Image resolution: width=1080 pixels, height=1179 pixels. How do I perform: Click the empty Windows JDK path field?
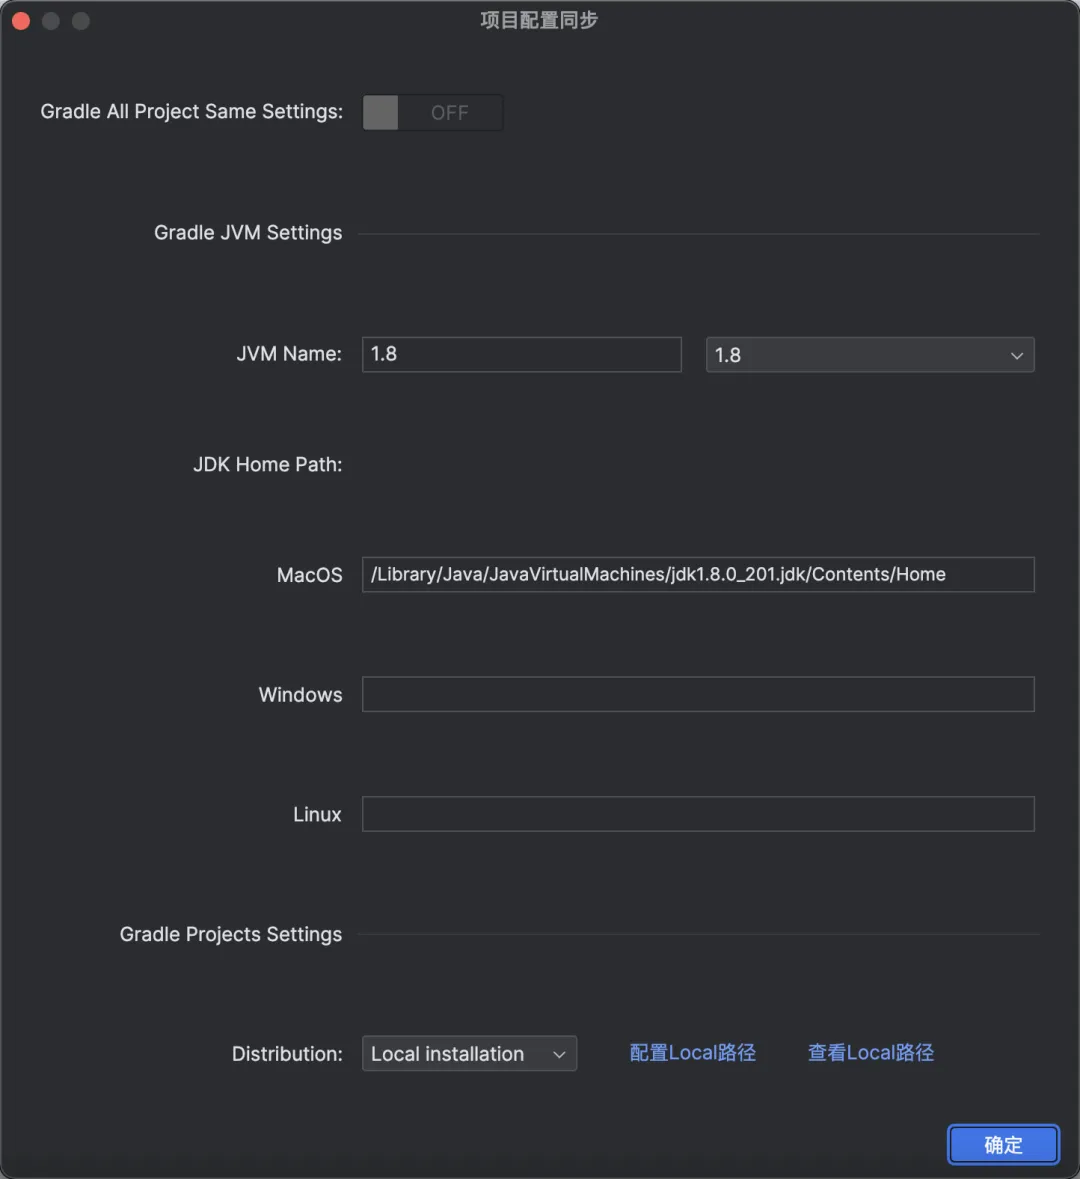(697, 695)
